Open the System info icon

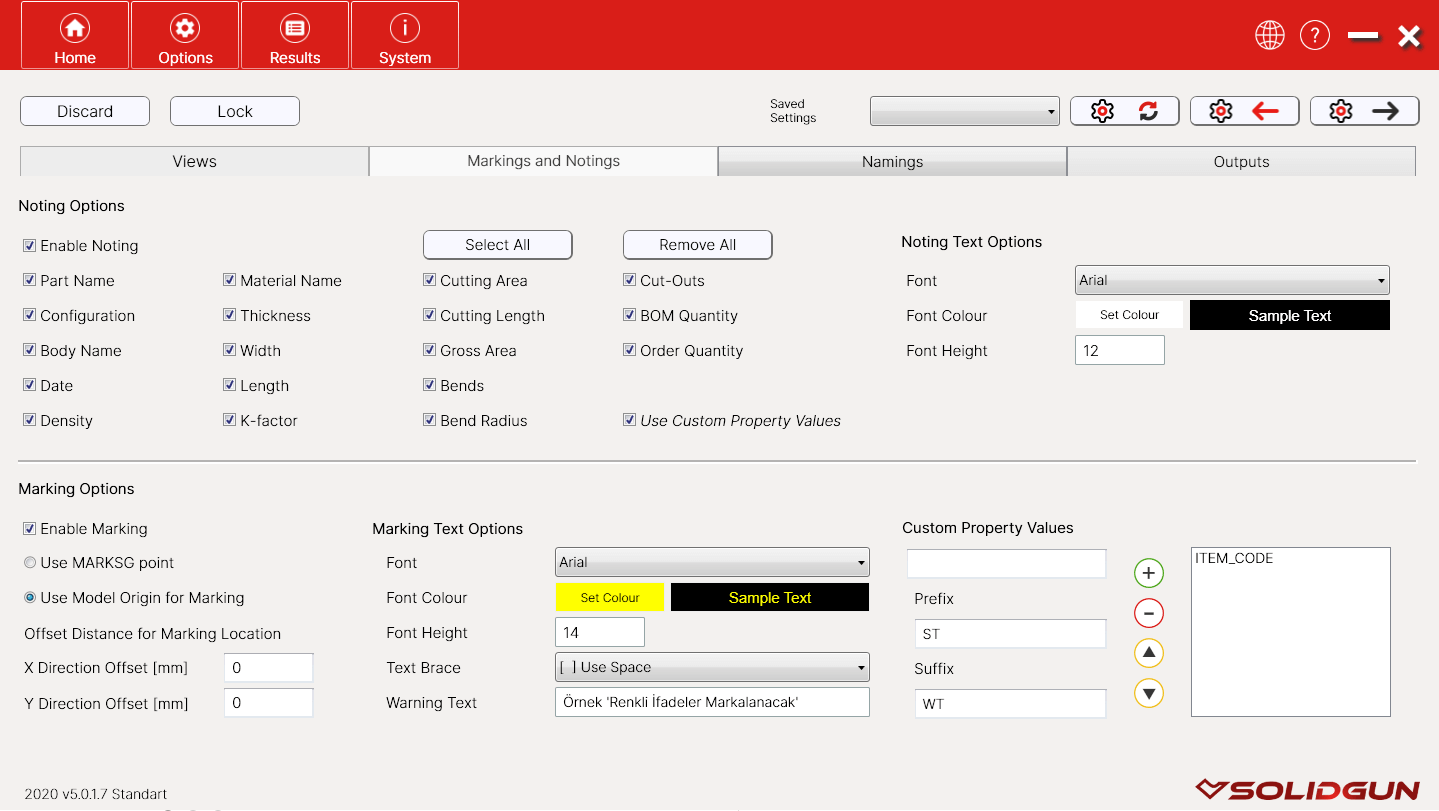[x=405, y=30]
